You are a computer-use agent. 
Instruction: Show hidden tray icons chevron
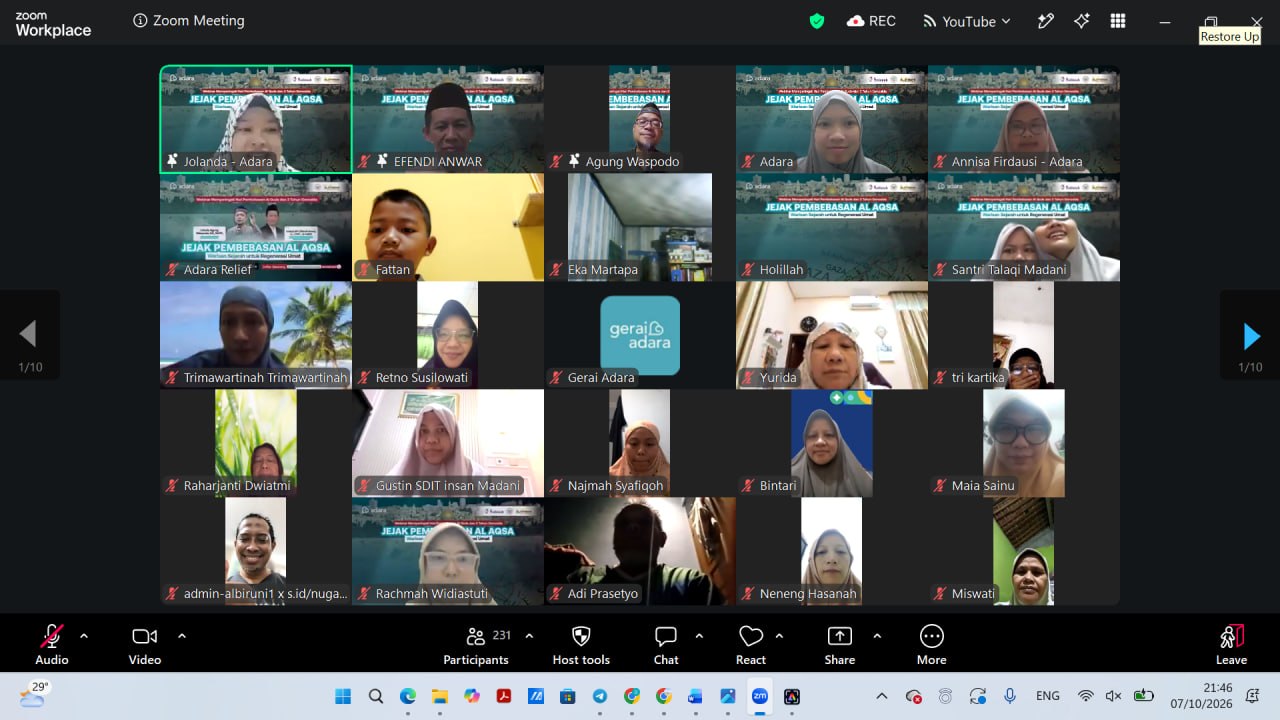coord(881,696)
